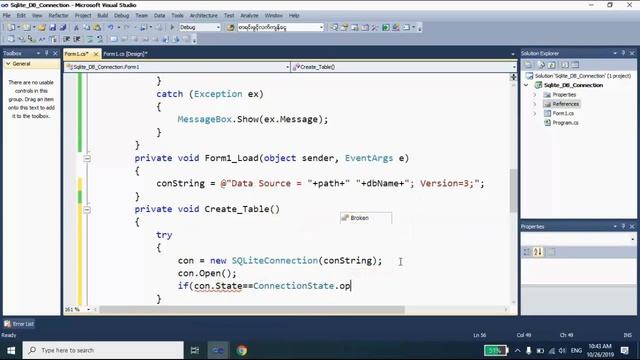Screen dimensions: 640x360
Task: Open Google Chrome from the taskbar
Action: tap(242, 350)
